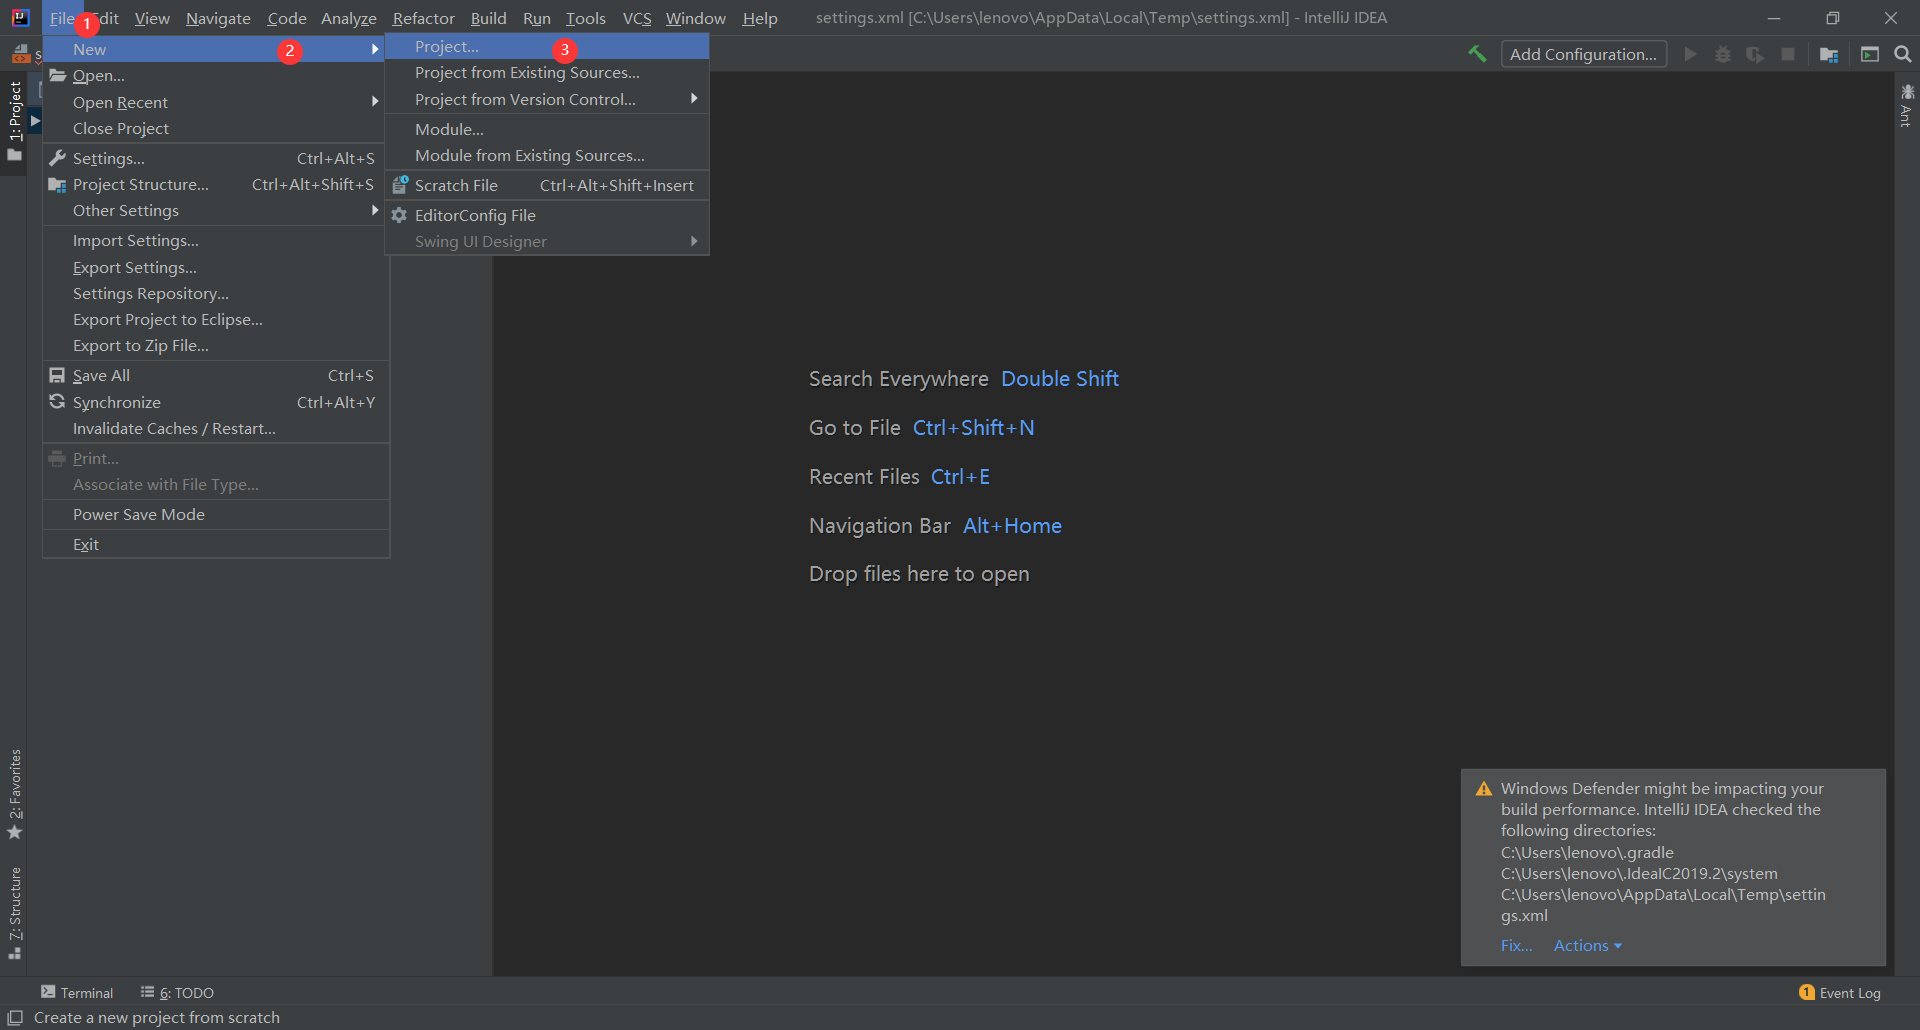The width and height of the screenshot is (1920, 1030).
Task: Click Save All with the disk icon
Action: tap(215, 376)
